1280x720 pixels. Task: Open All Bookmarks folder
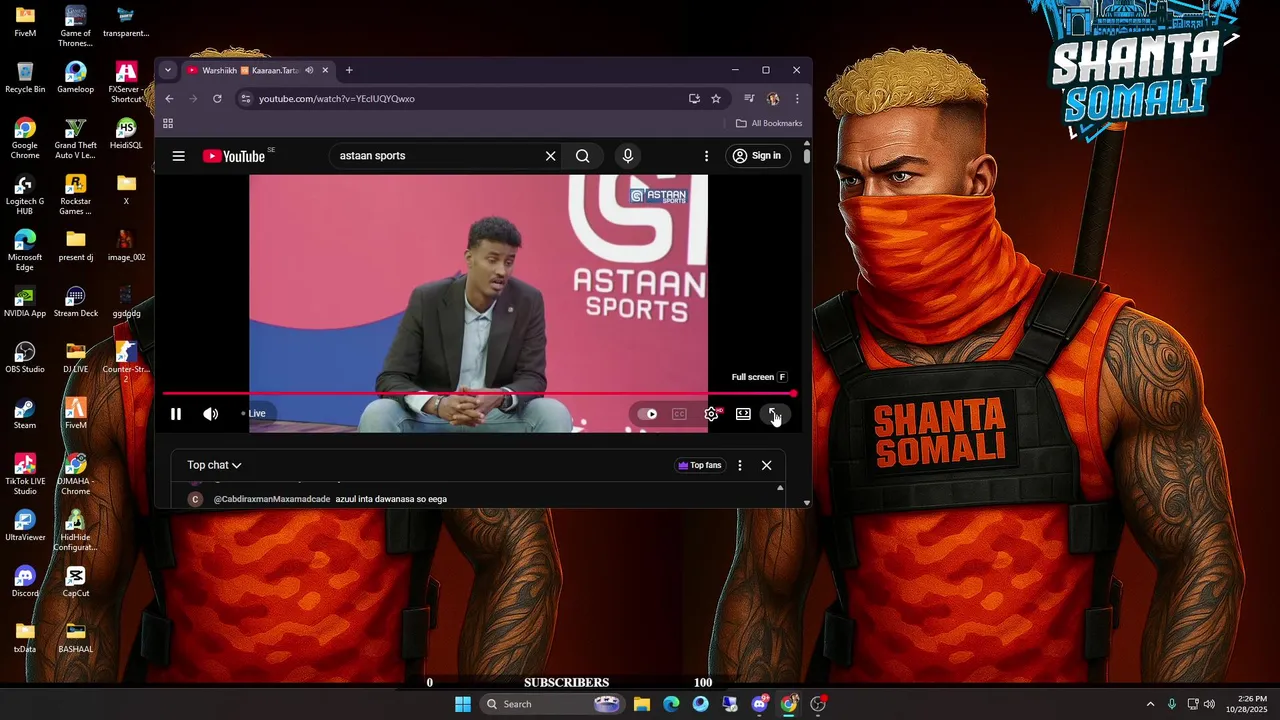769,123
